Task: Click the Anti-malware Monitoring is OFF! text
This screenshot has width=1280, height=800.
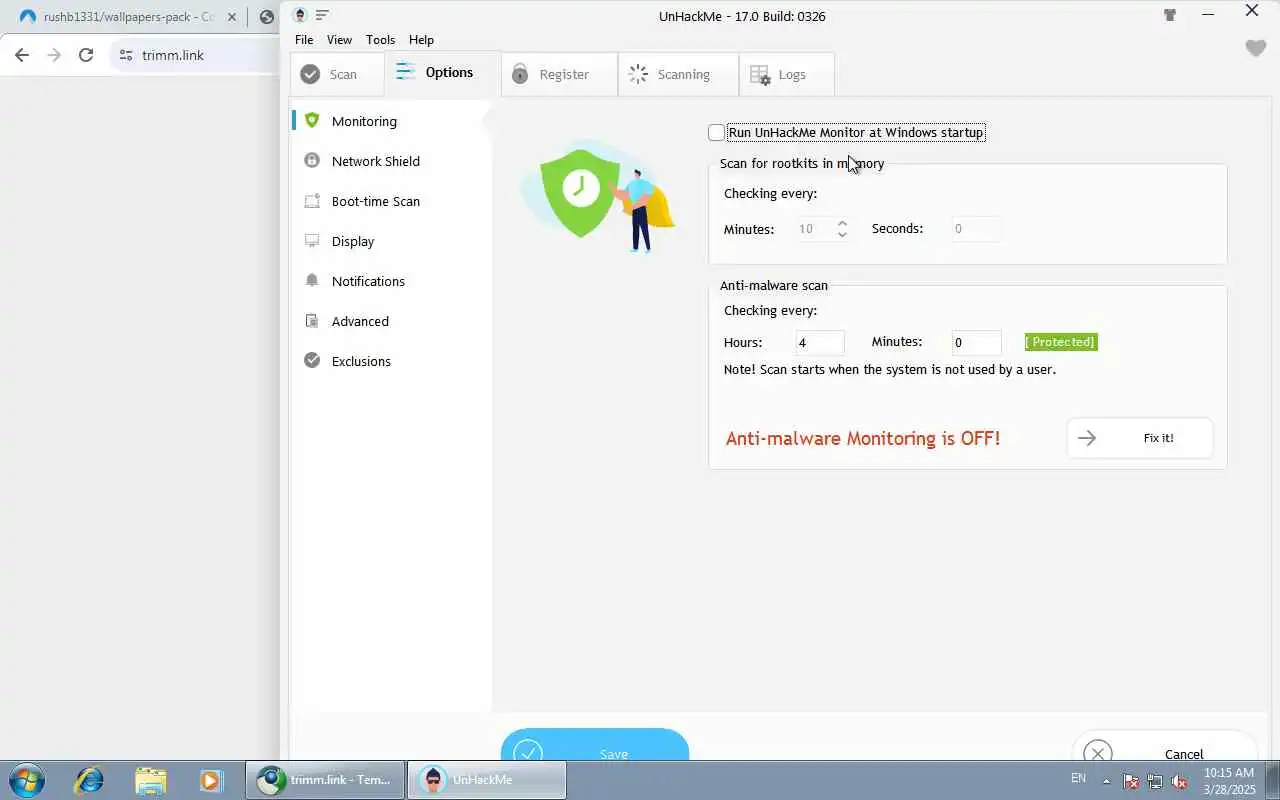Action: pyautogui.click(x=862, y=438)
